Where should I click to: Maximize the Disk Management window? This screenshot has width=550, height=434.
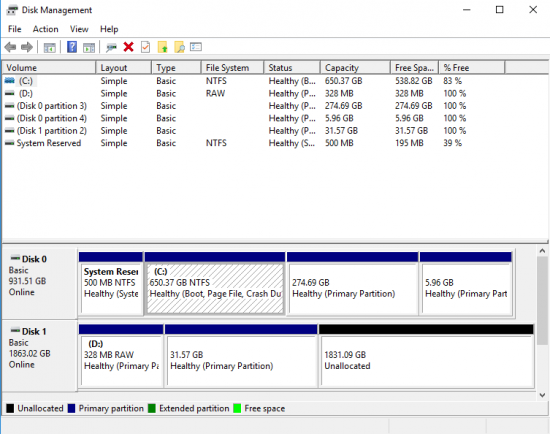[499, 10]
